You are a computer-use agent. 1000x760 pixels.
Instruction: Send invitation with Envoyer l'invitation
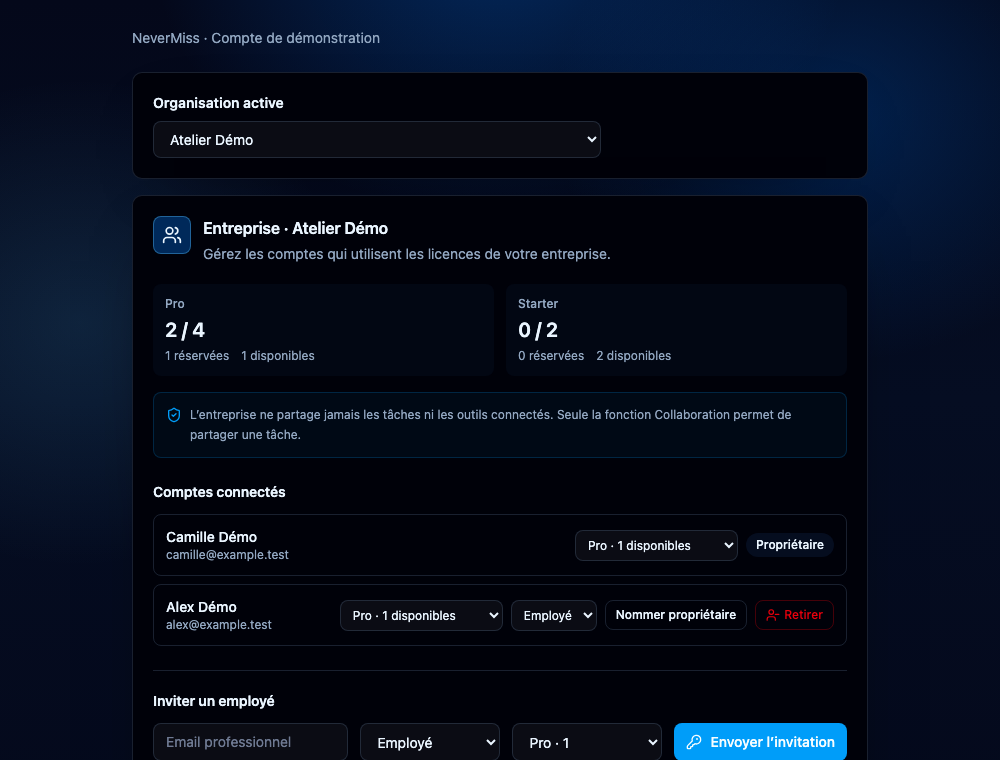point(760,742)
